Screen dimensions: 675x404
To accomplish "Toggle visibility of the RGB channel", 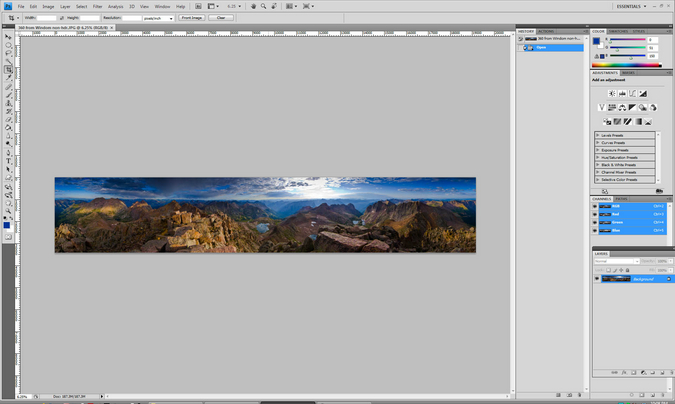I will 595,206.
